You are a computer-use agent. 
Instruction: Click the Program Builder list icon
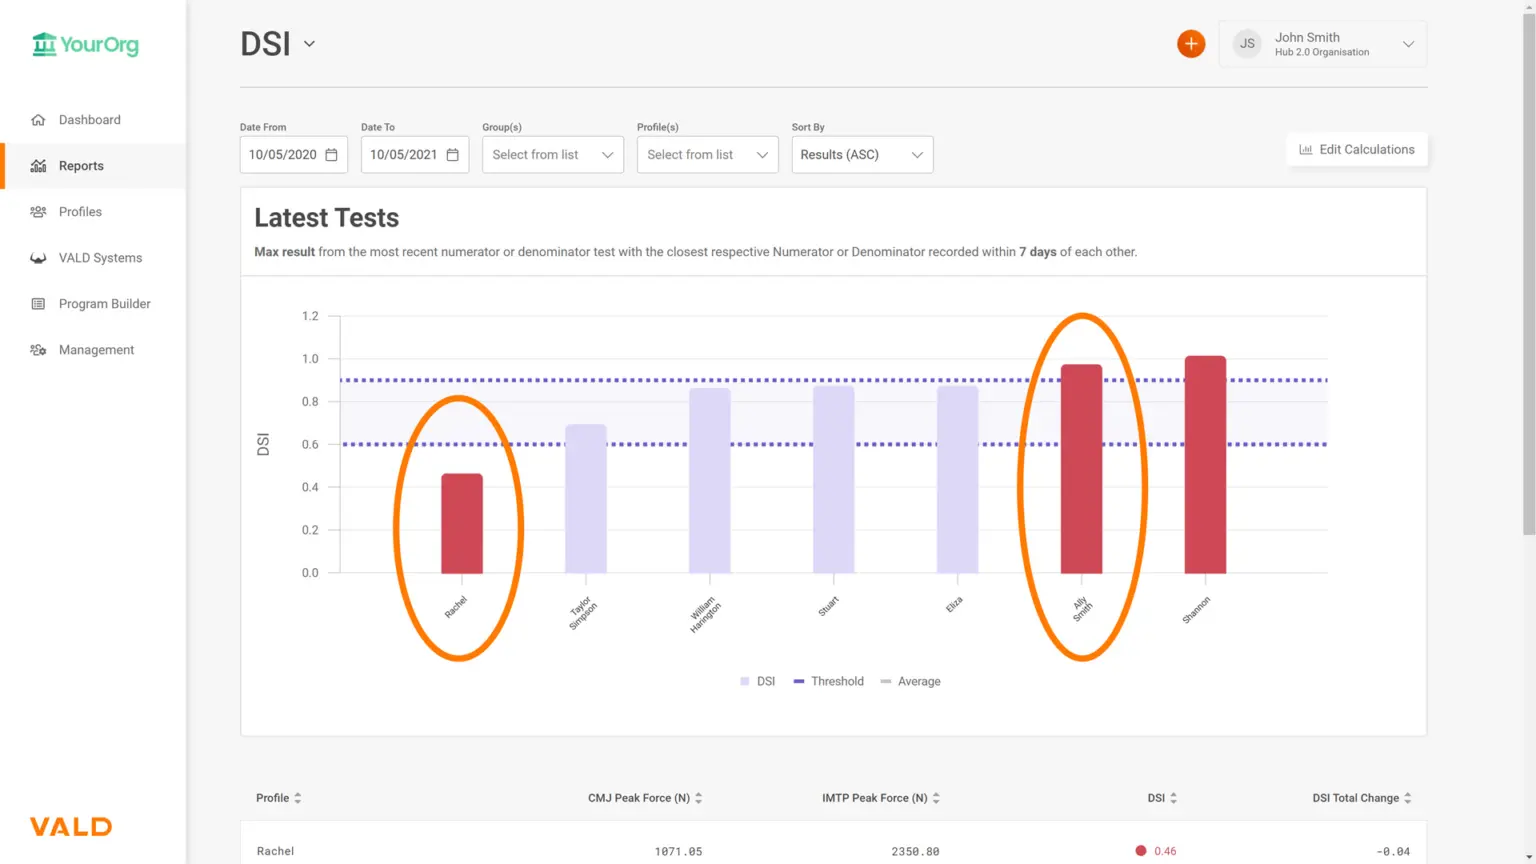tap(38, 304)
